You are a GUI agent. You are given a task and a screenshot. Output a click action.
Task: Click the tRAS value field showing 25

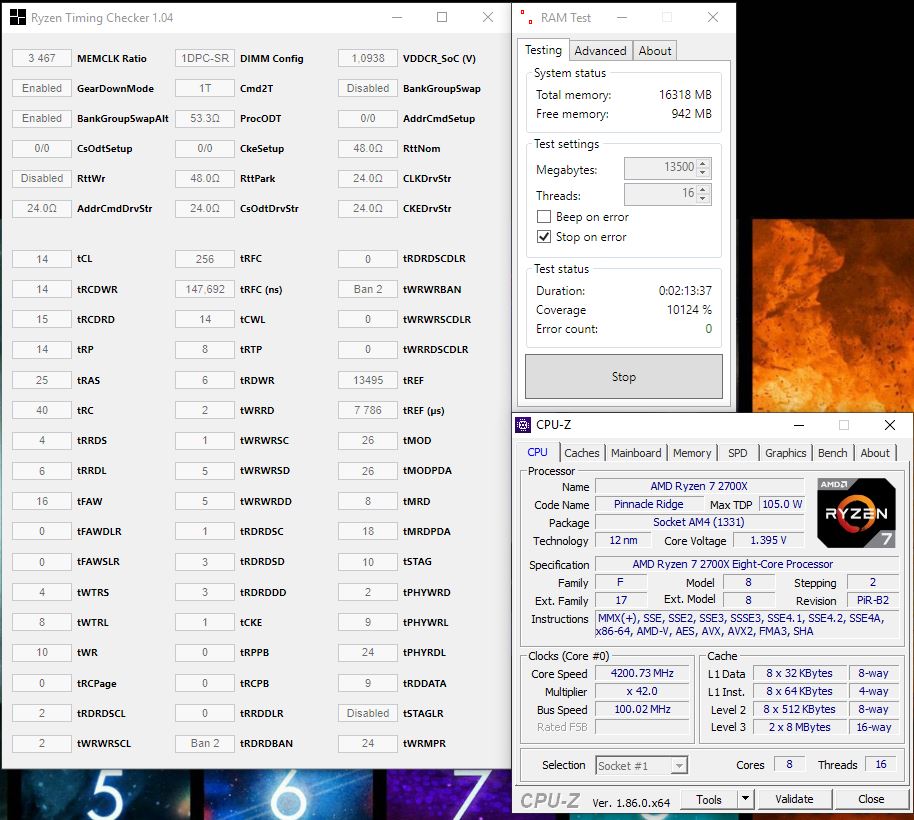pyautogui.click(x=42, y=380)
